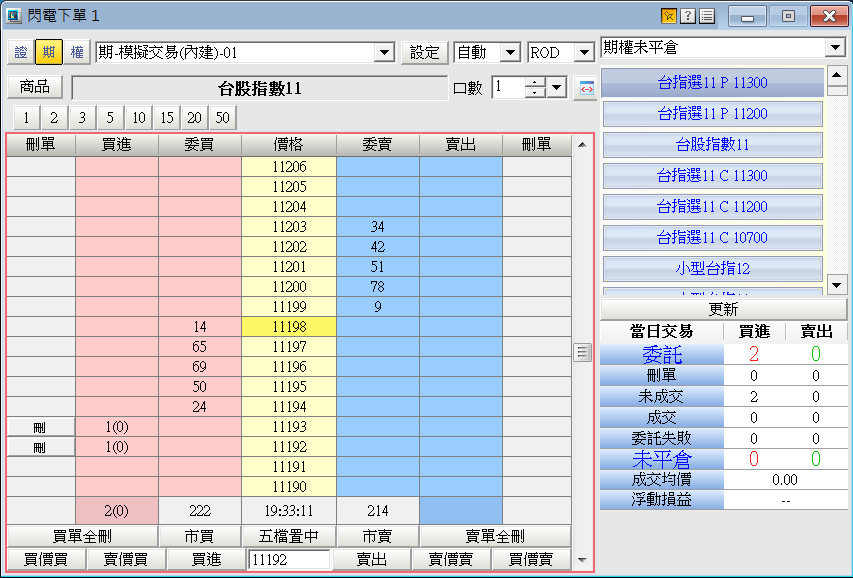Click the scrollbar grip beside the price ladder
The height and width of the screenshot is (578, 853).
tap(581, 350)
